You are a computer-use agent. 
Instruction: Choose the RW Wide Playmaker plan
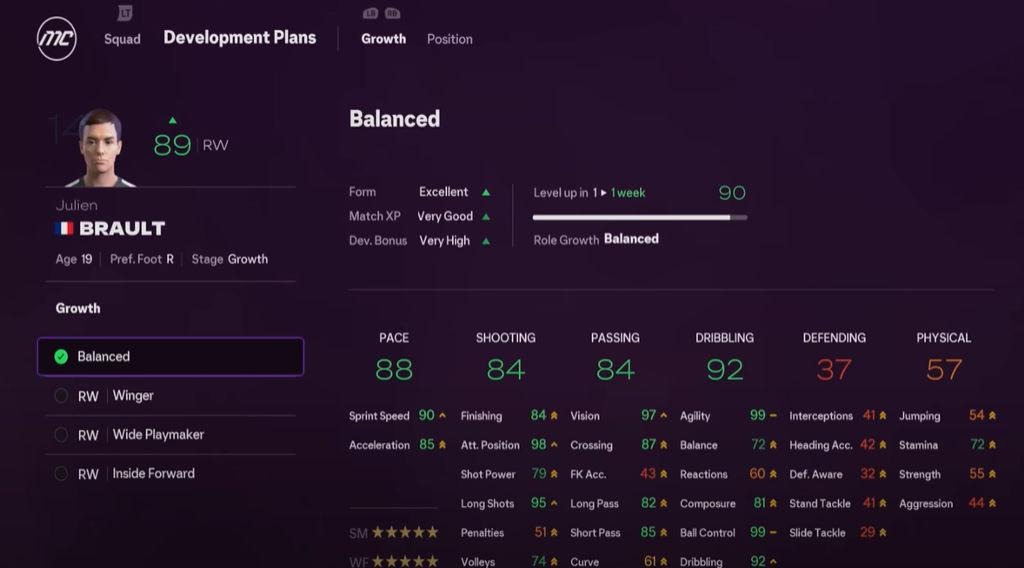(x=170, y=435)
